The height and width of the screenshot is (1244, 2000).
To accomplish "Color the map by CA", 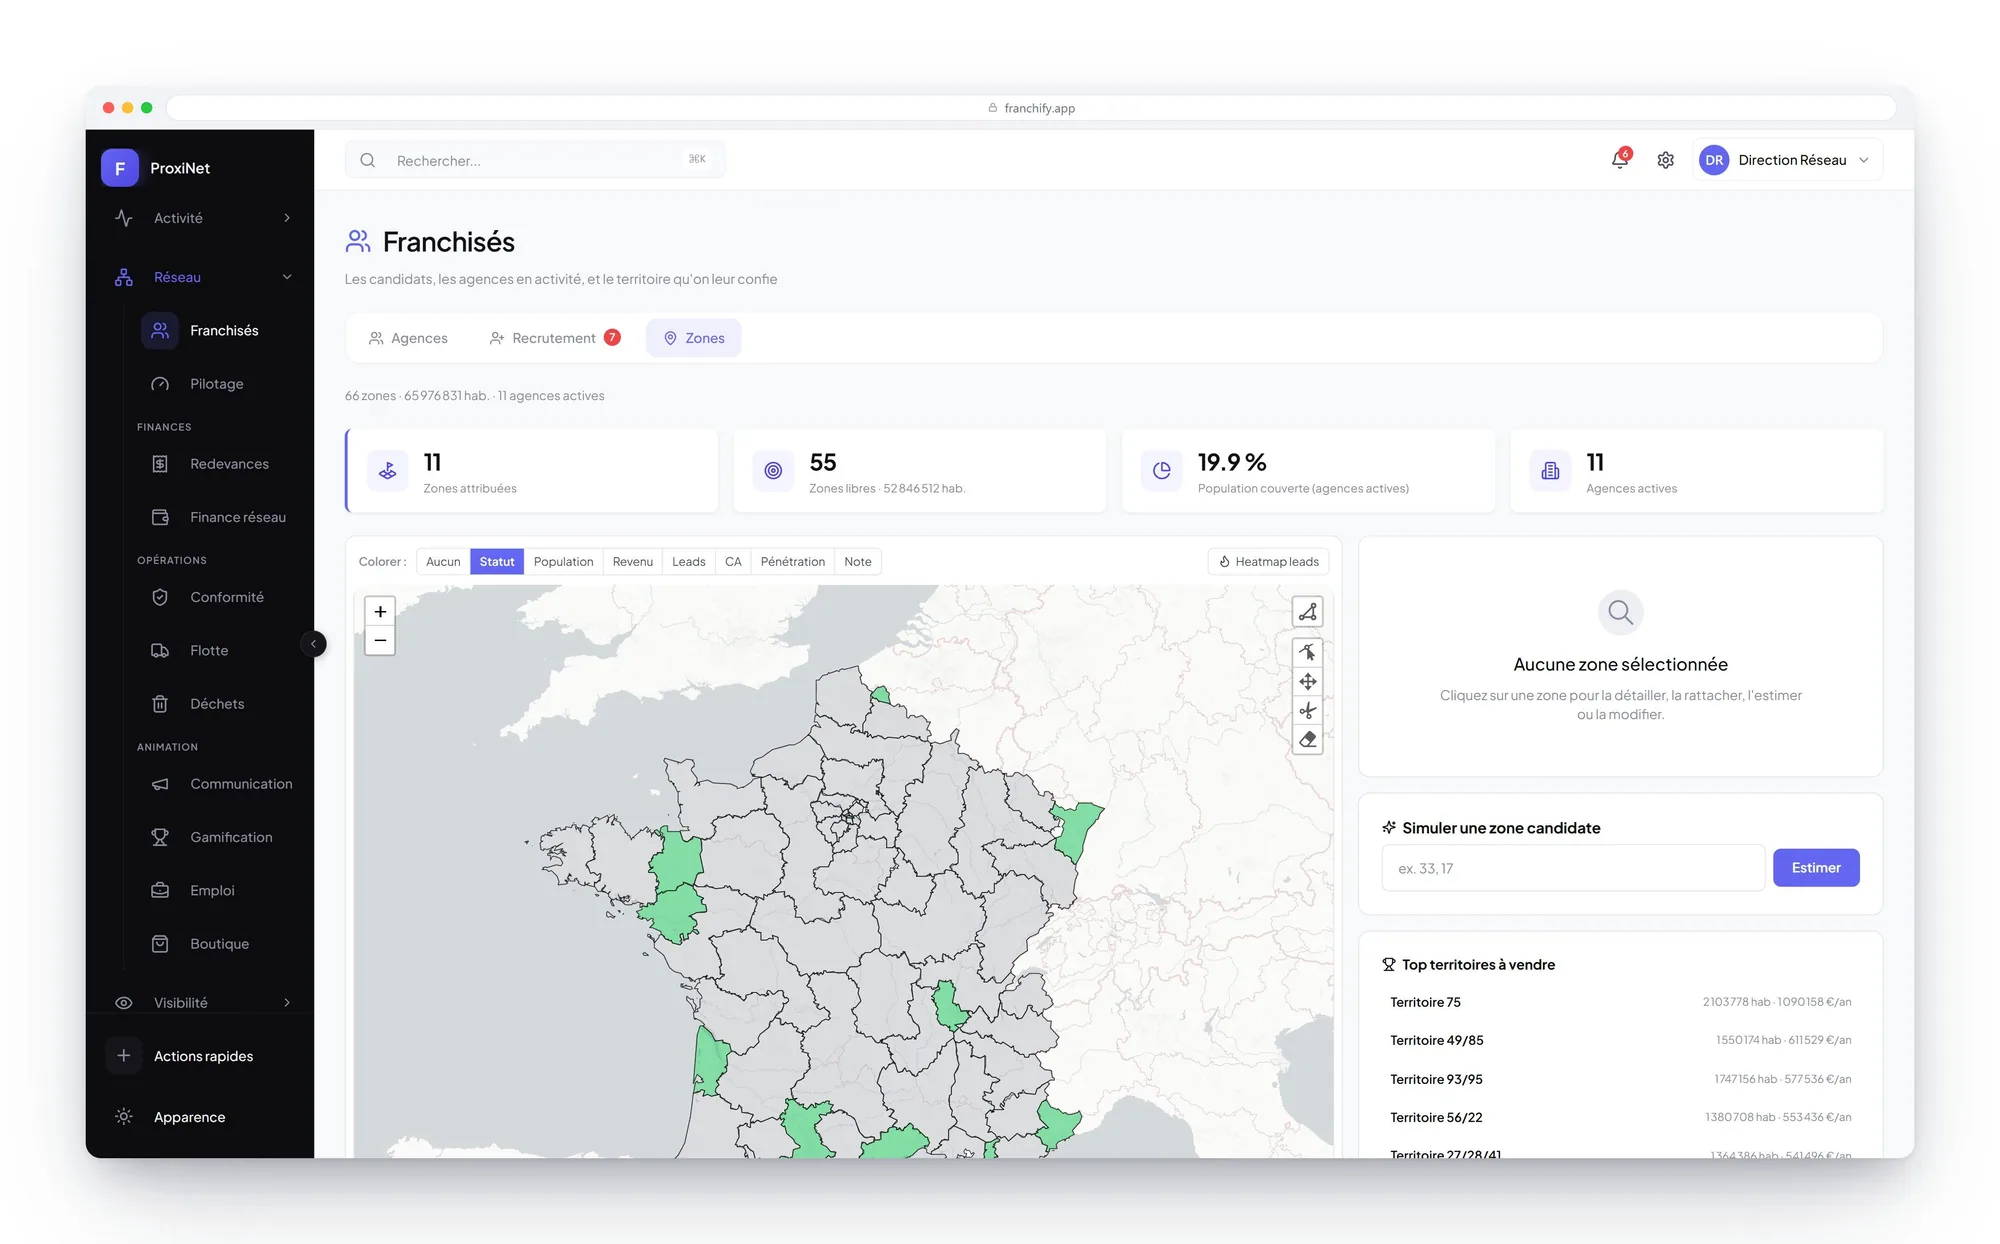I will pyautogui.click(x=733, y=562).
